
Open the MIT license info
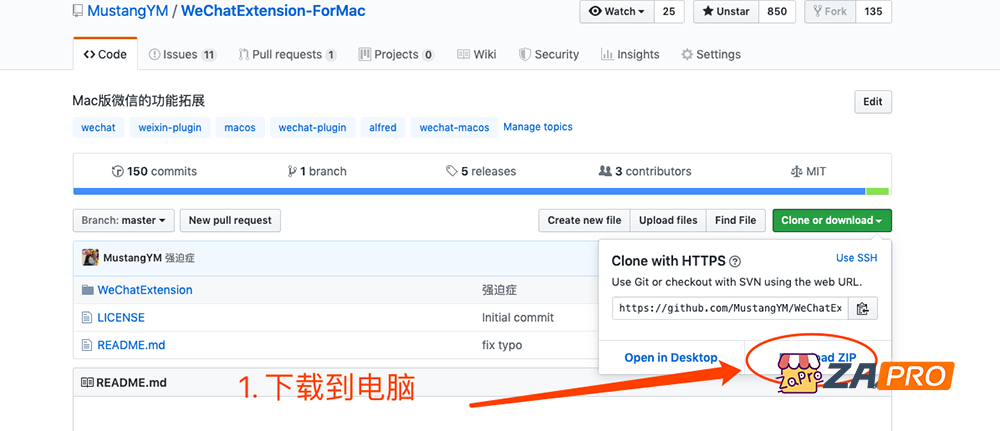(x=808, y=172)
